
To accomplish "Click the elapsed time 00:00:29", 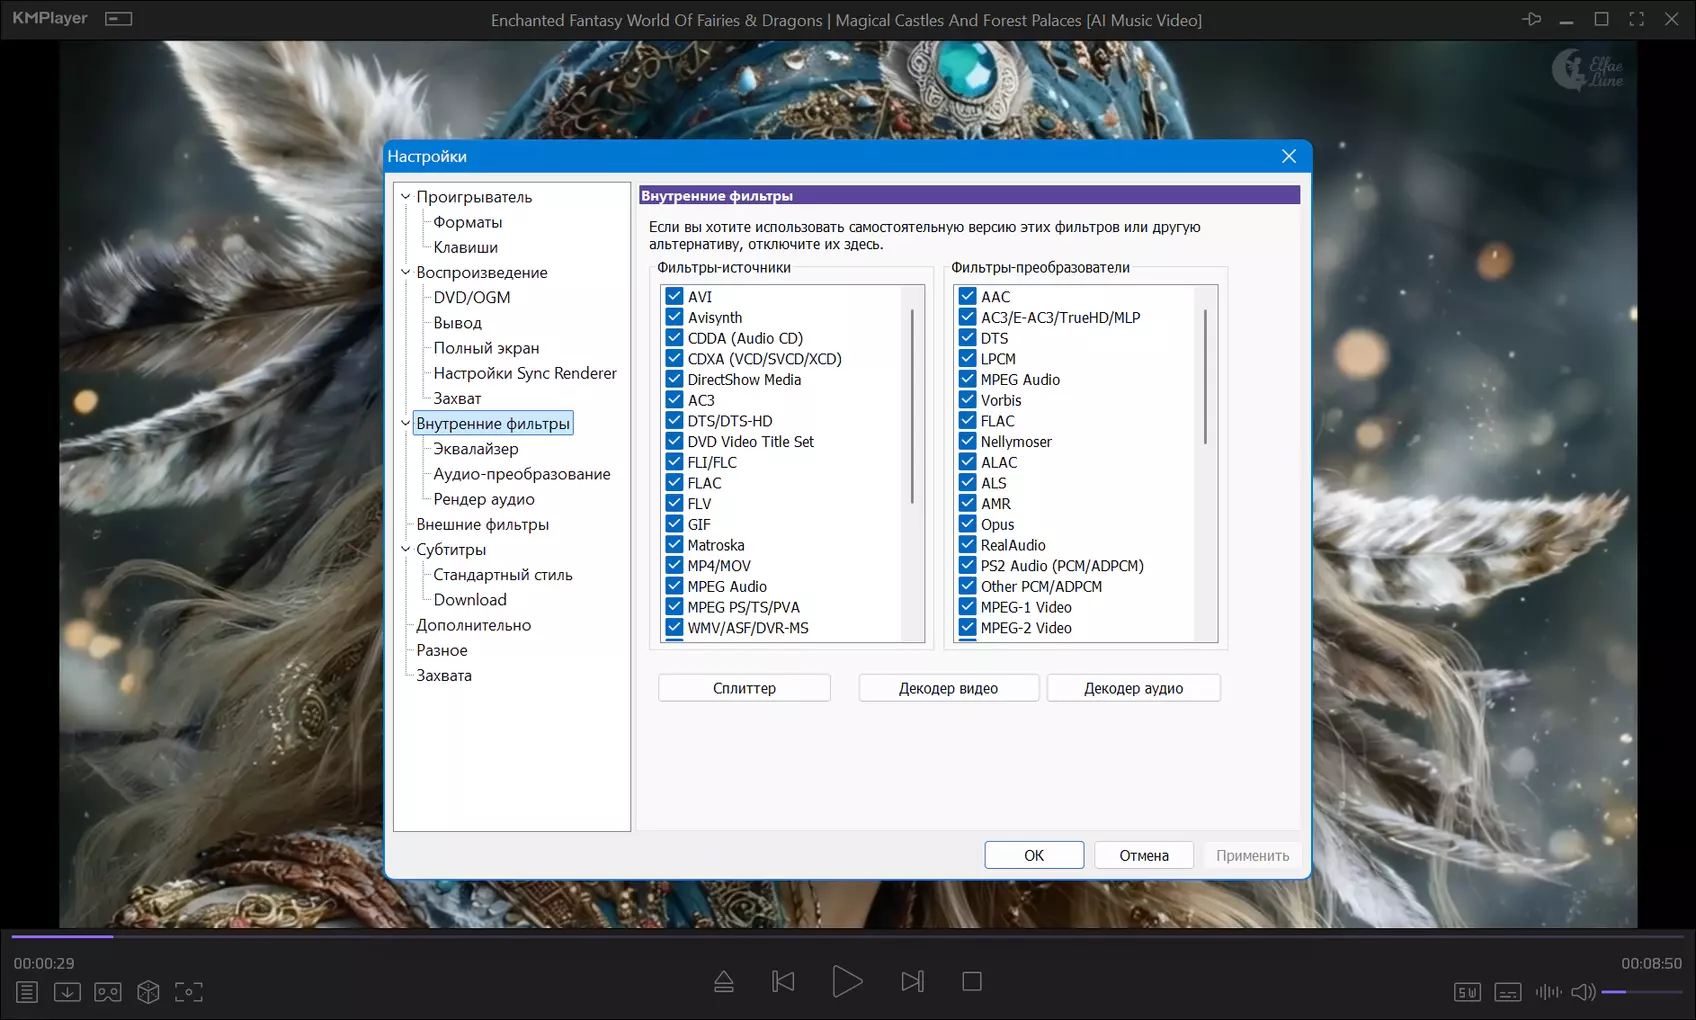I will pos(44,963).
